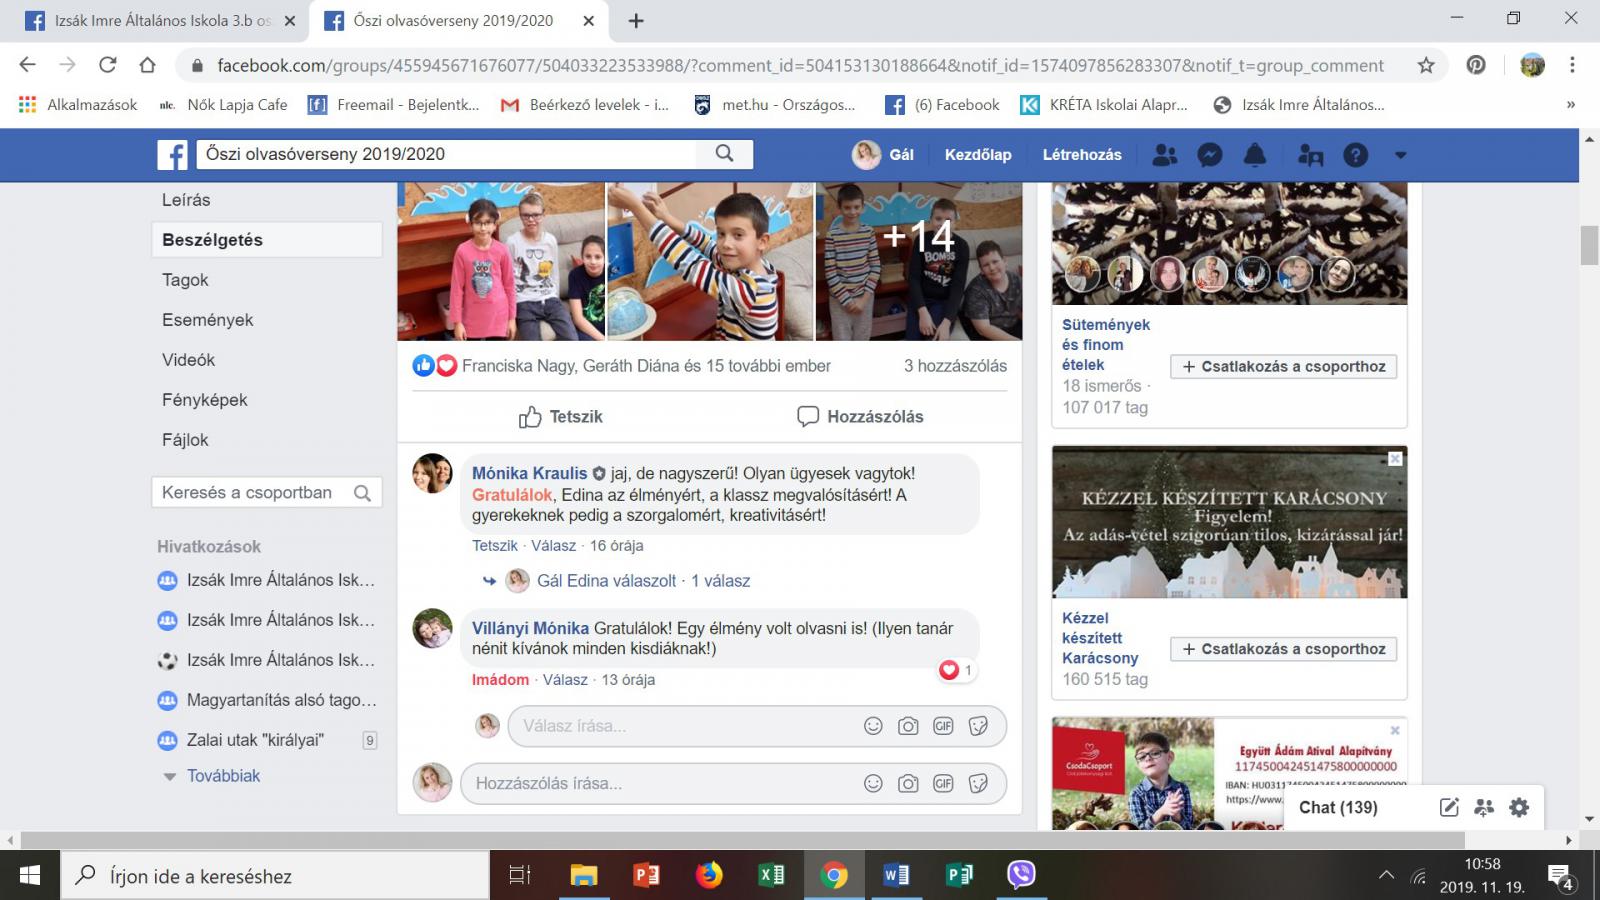Click the Keresés a csoportban search field
Image resolution: width=1600 pixels, height=900 pixels.
click(x=250, y=493)
